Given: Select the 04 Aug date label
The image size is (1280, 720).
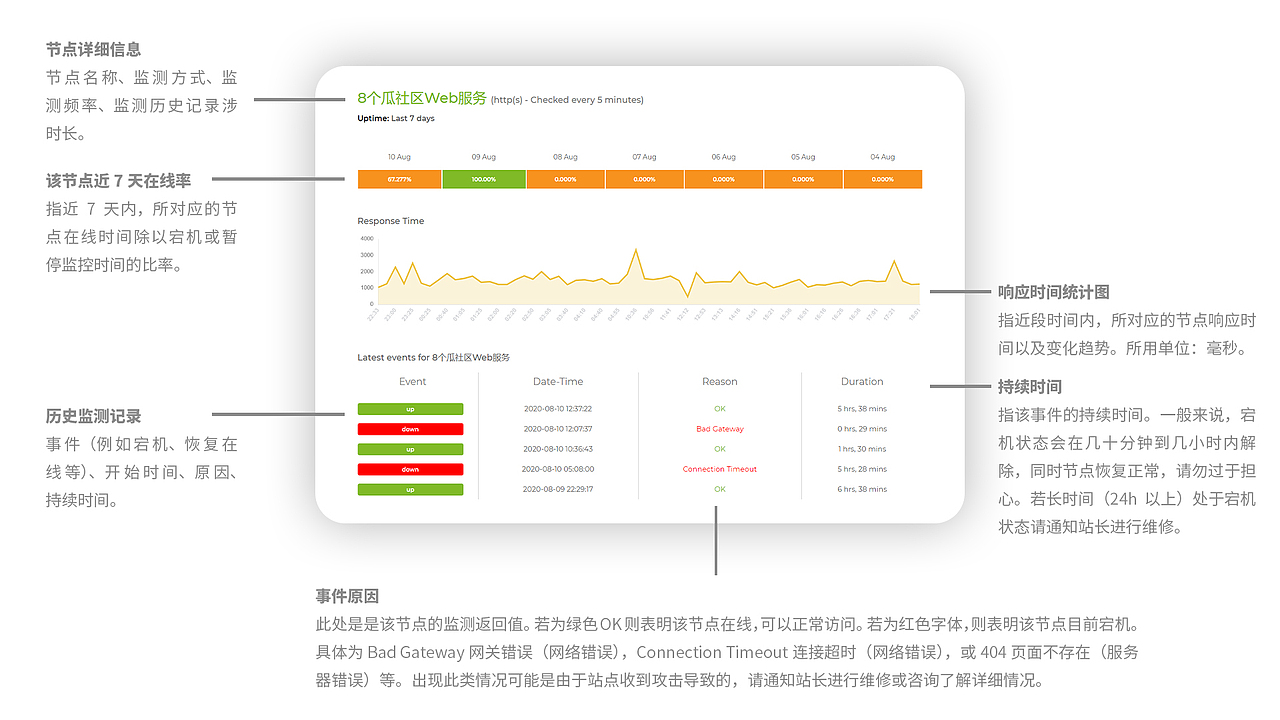Looking at the screenshot, I should [x=882, y=157].
